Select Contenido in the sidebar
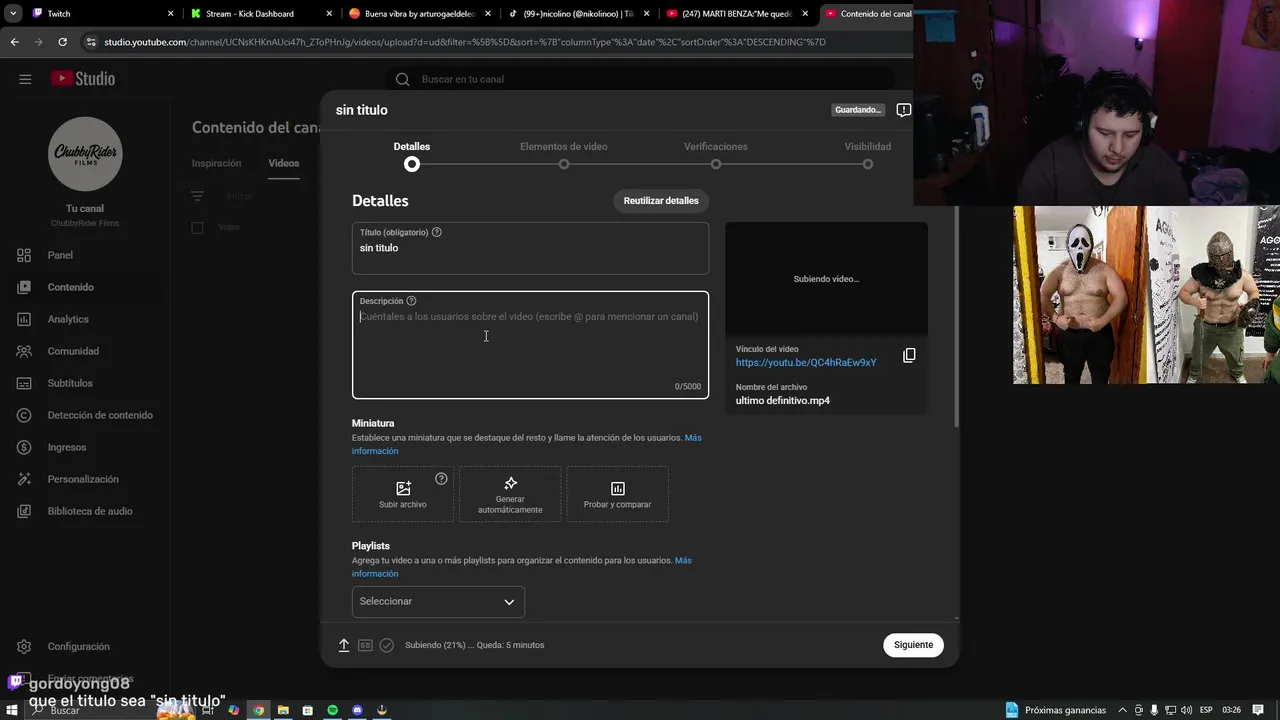The height and width of the screenshot is (720, 1280). [x=85, y=287]
